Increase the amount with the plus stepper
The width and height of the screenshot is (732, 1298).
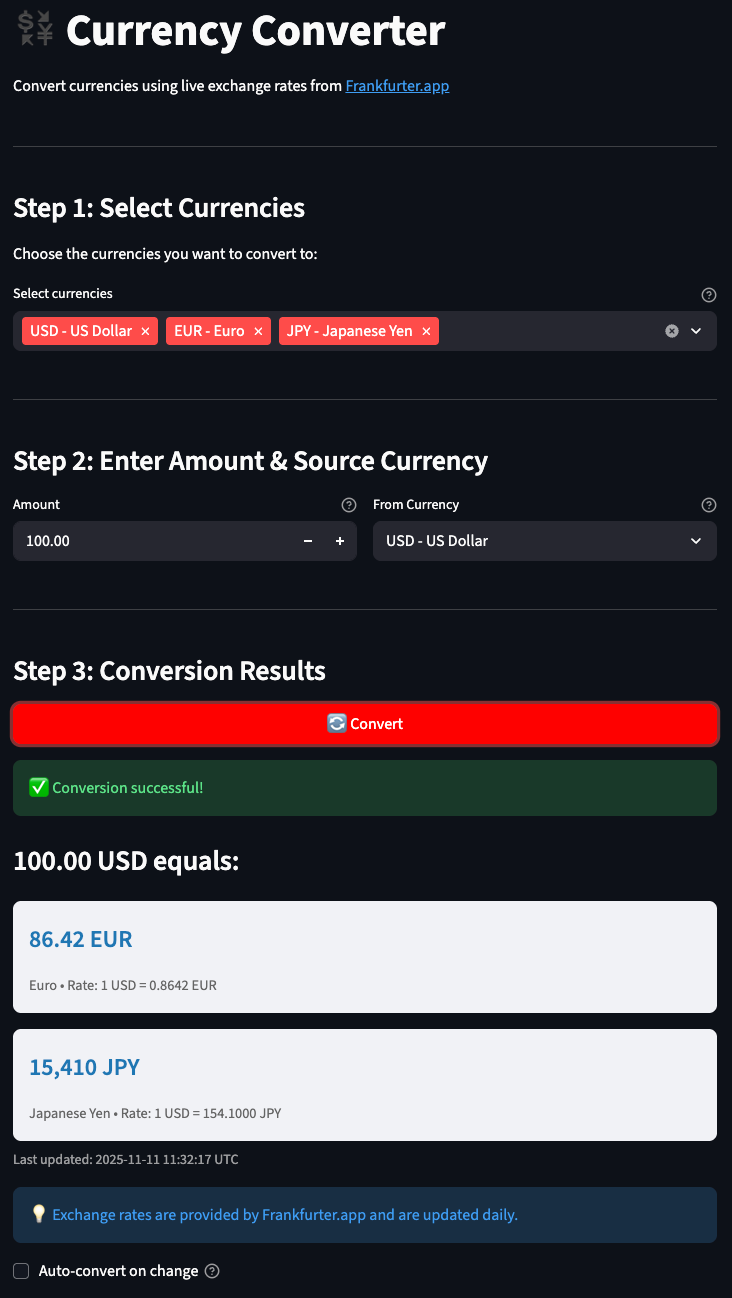click(340, 541)
